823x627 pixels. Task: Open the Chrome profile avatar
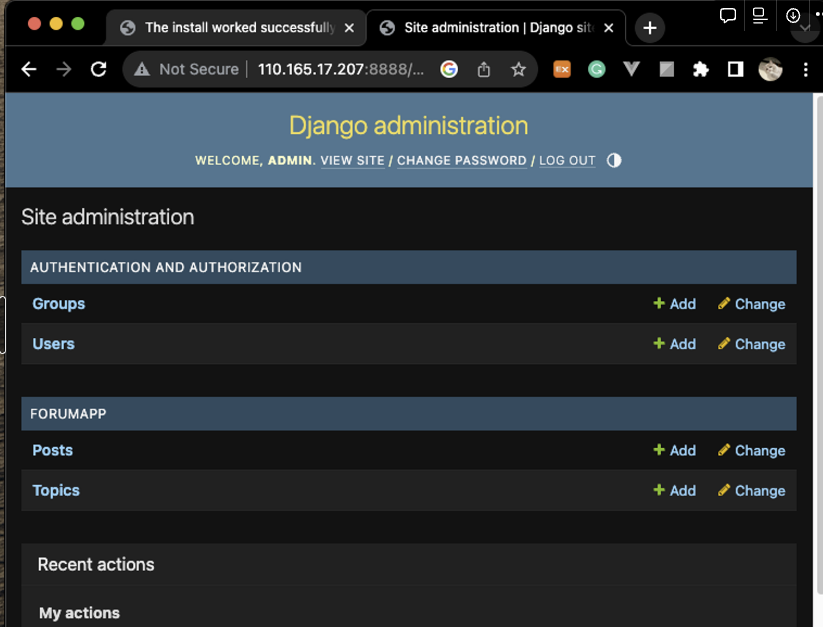(771, 69)
